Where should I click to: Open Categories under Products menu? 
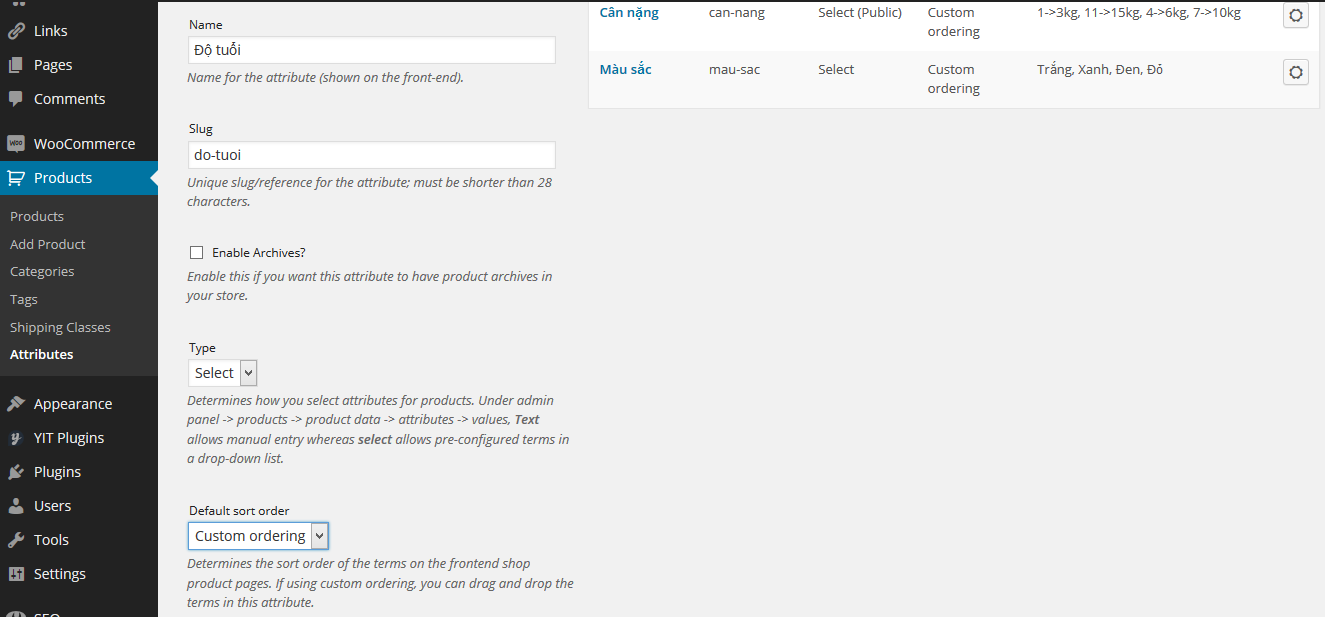42,271
